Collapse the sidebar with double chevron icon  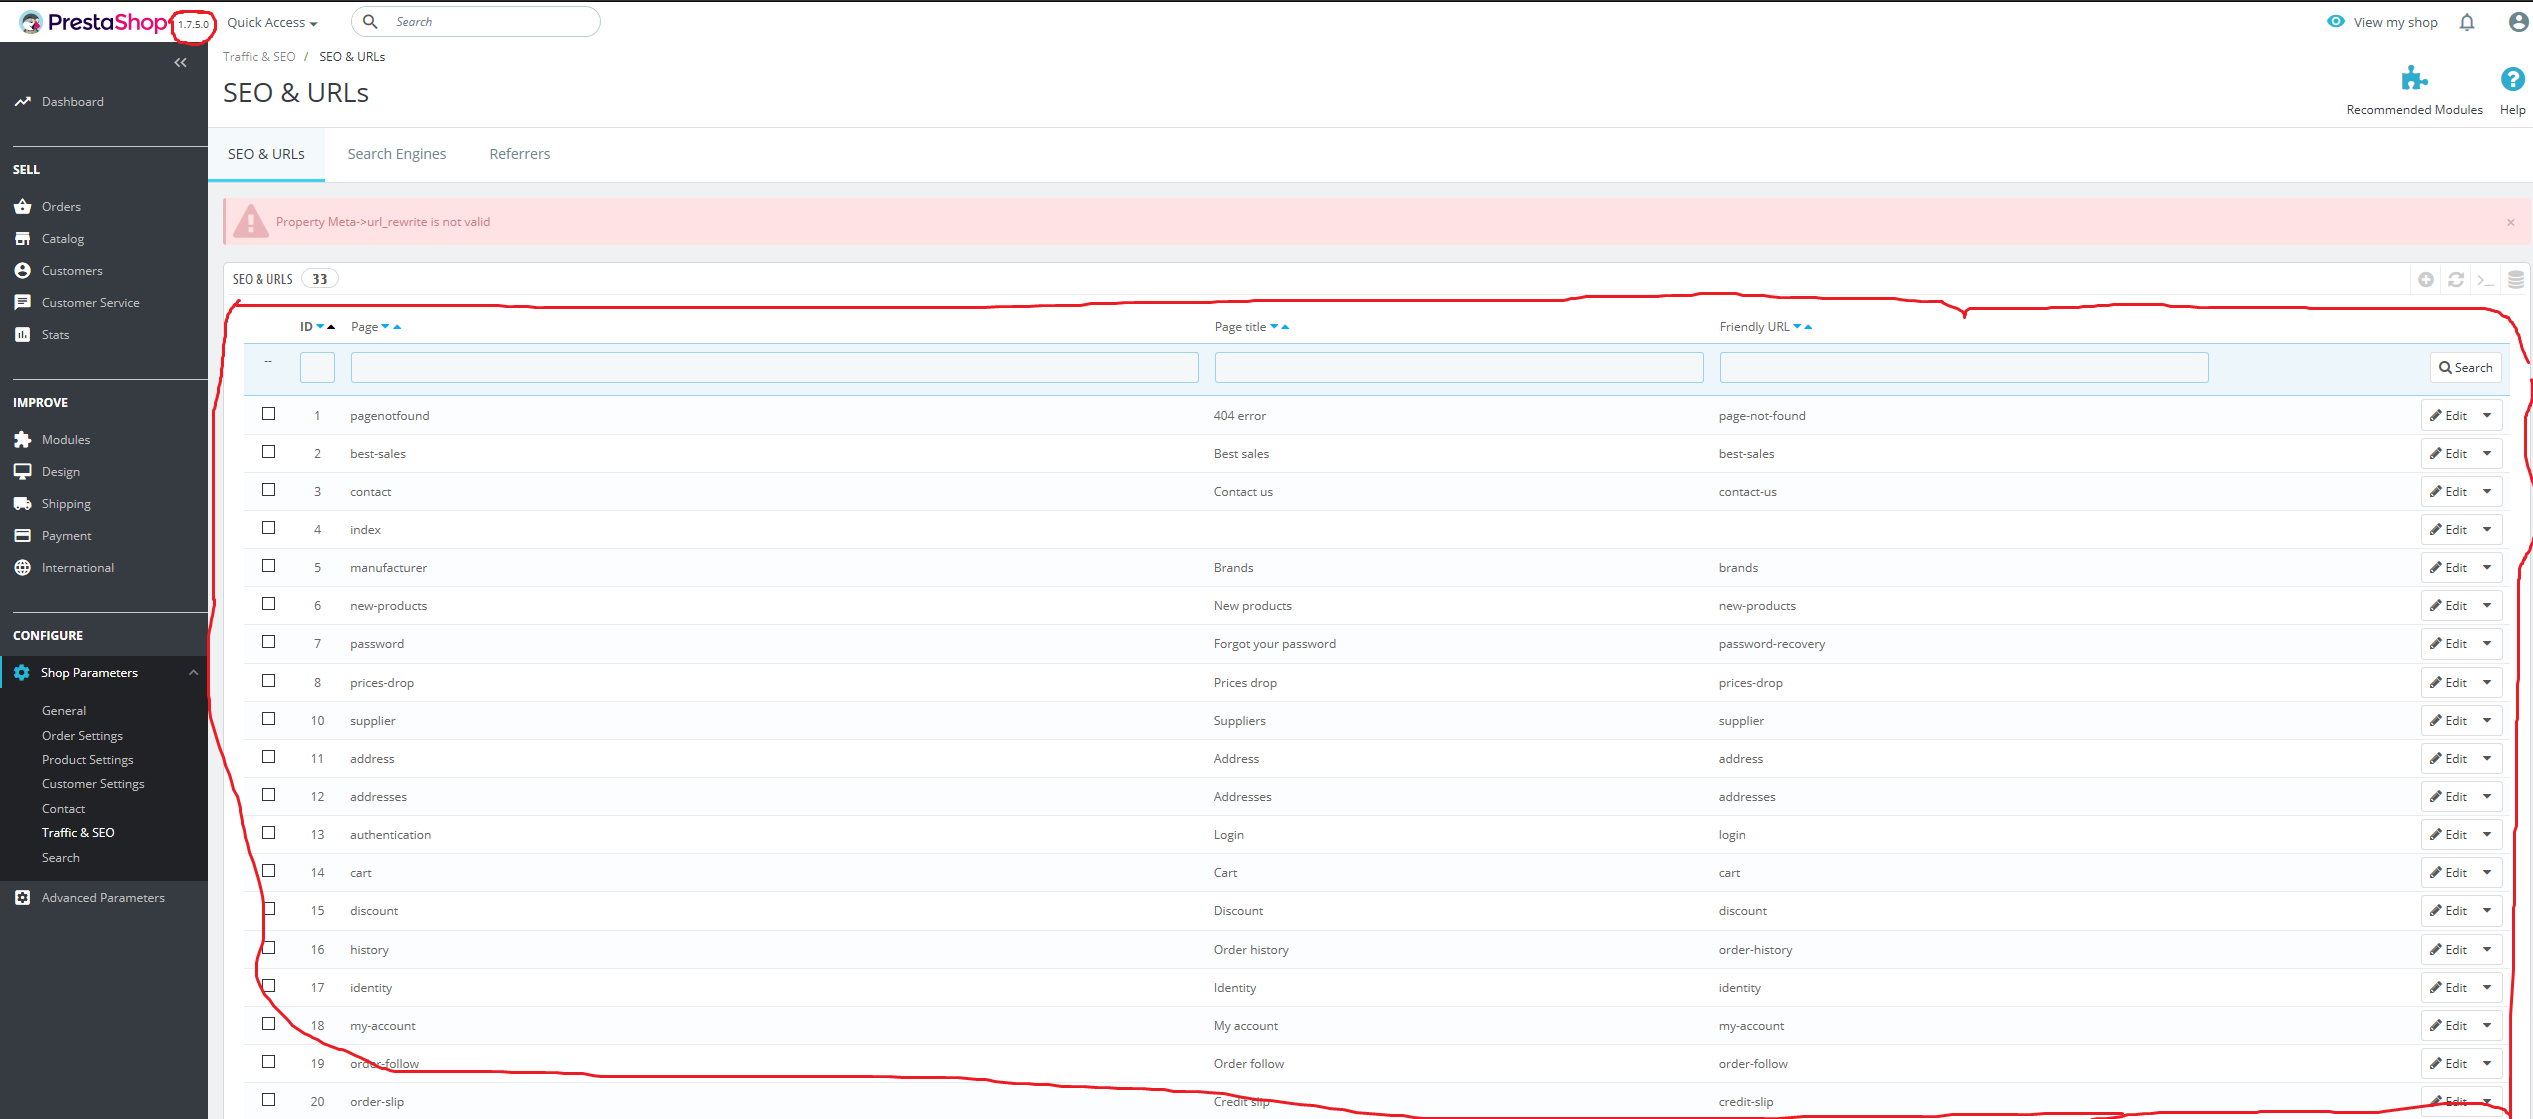click(x=180, y=63)
